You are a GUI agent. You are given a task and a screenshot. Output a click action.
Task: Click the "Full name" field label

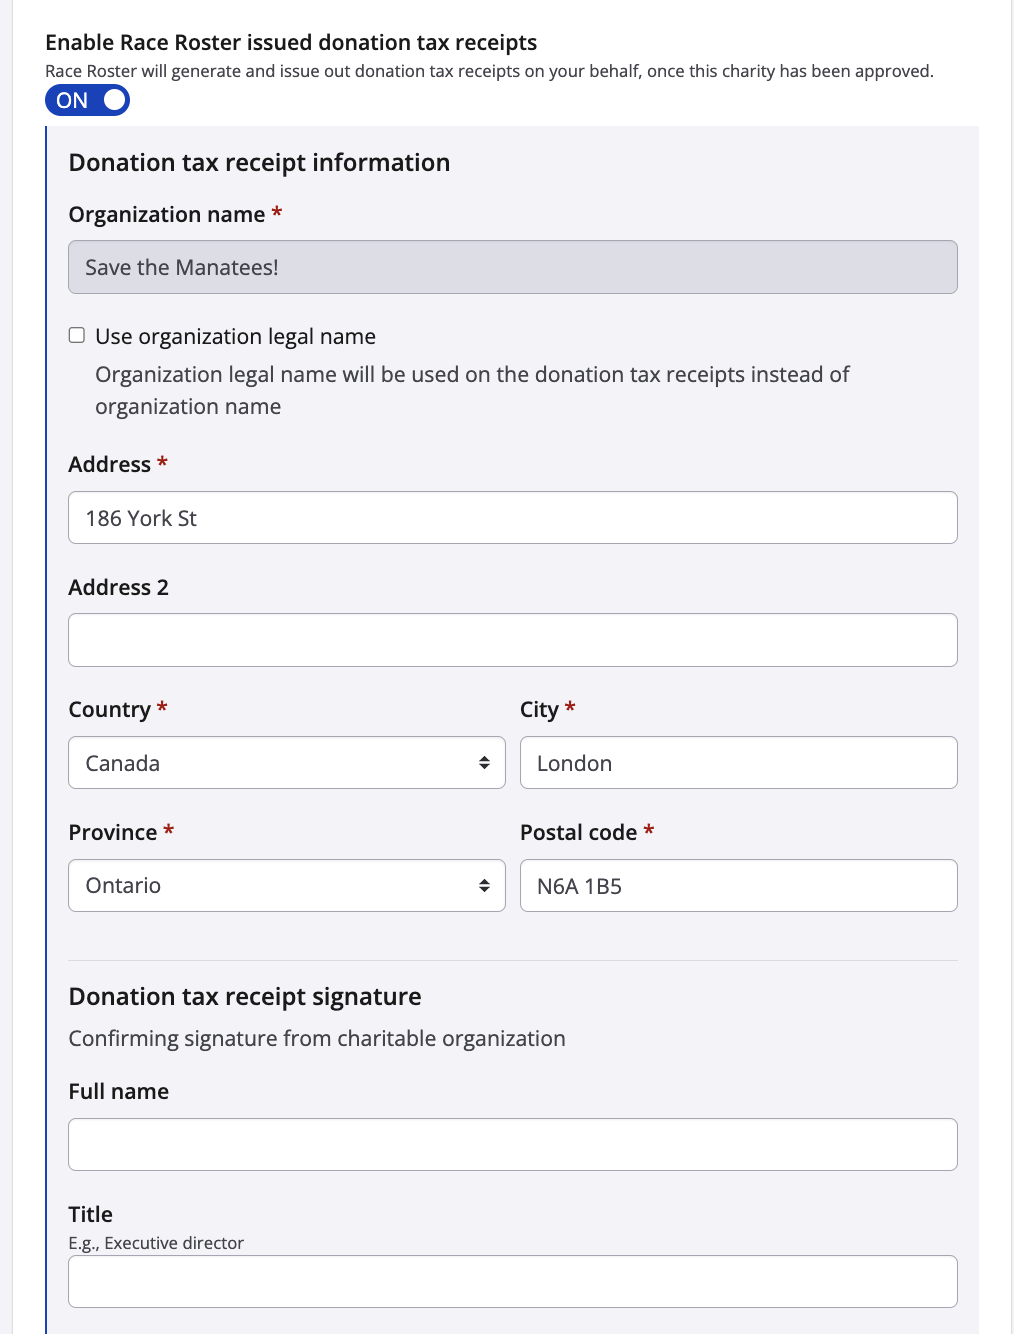pos(118,1092)
